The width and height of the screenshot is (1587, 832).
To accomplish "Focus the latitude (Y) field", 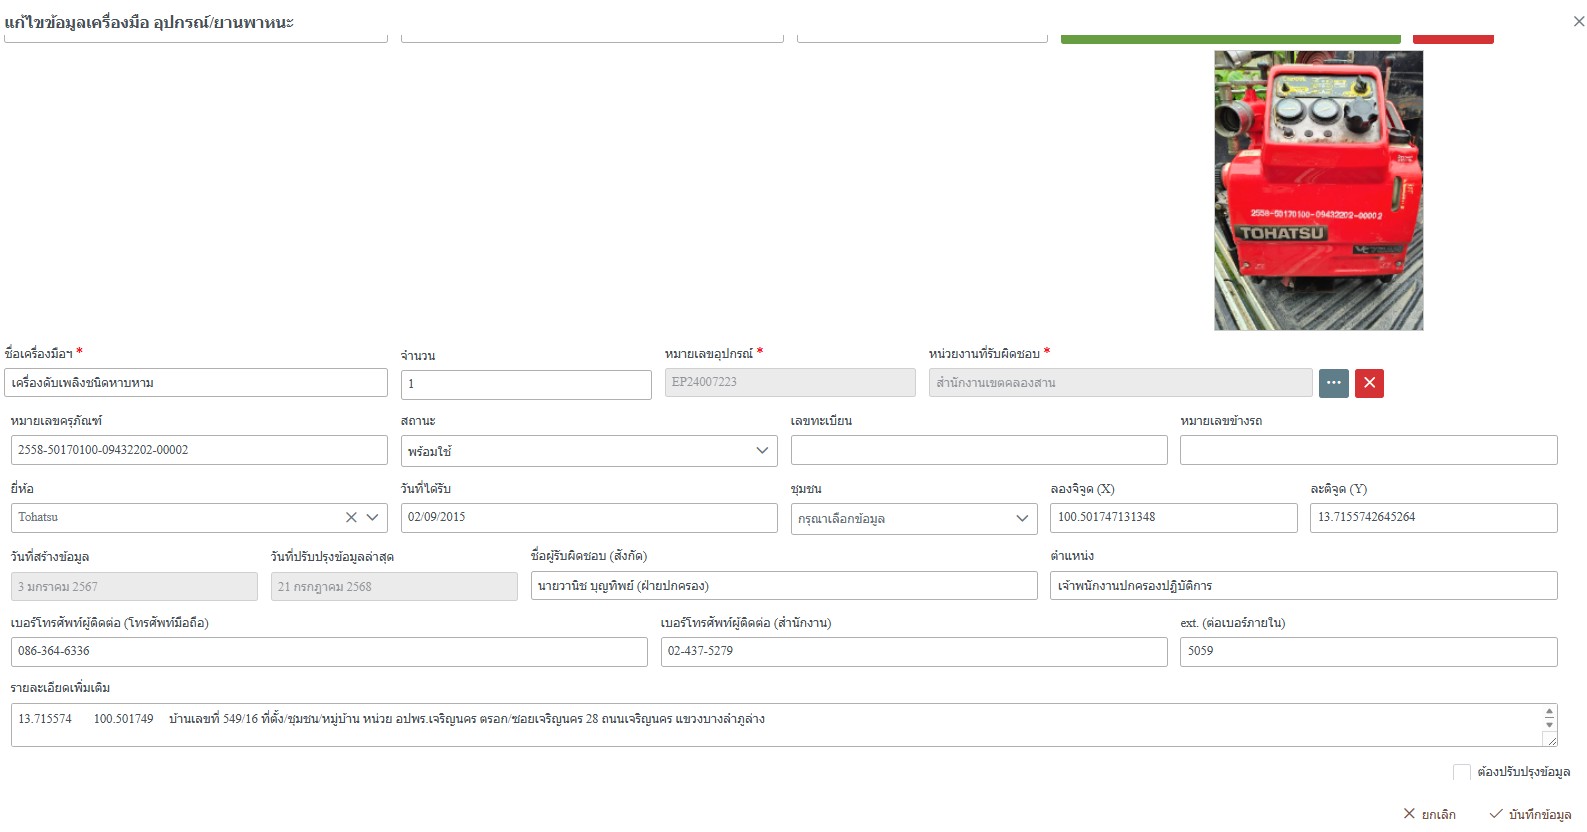I will 1434,517.
